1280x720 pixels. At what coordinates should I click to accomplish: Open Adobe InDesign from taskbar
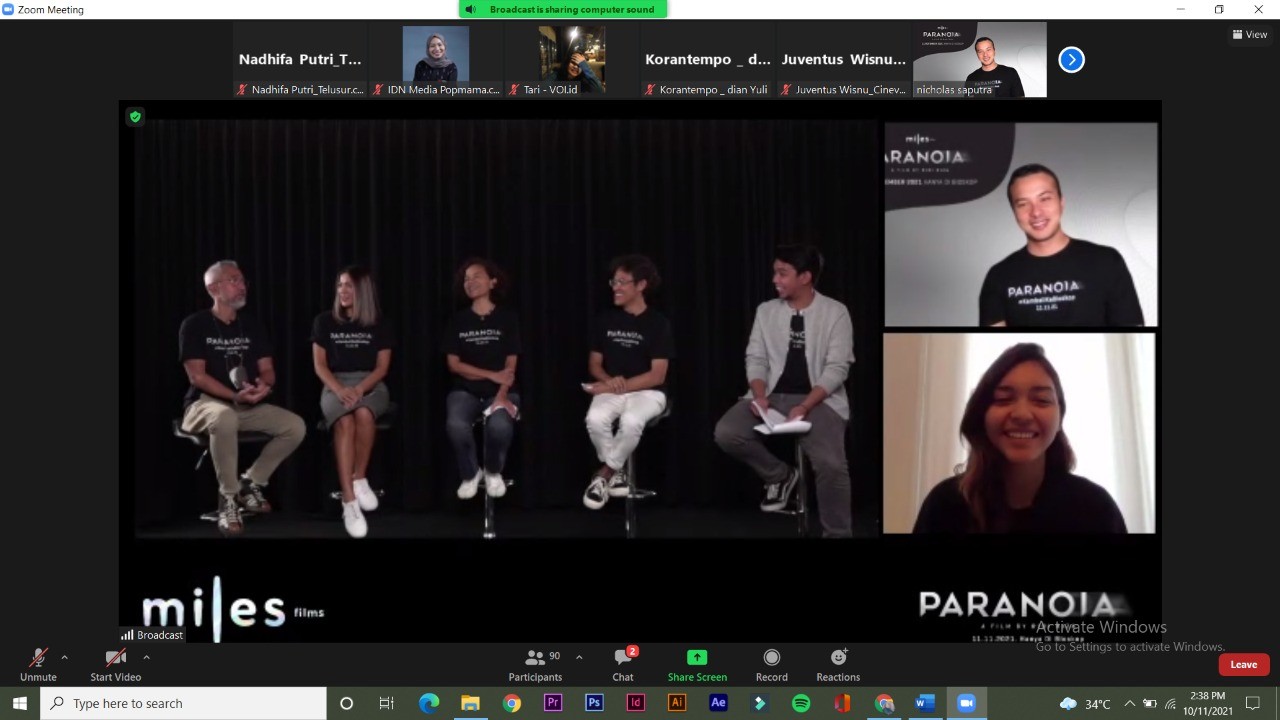pos(635,703)
